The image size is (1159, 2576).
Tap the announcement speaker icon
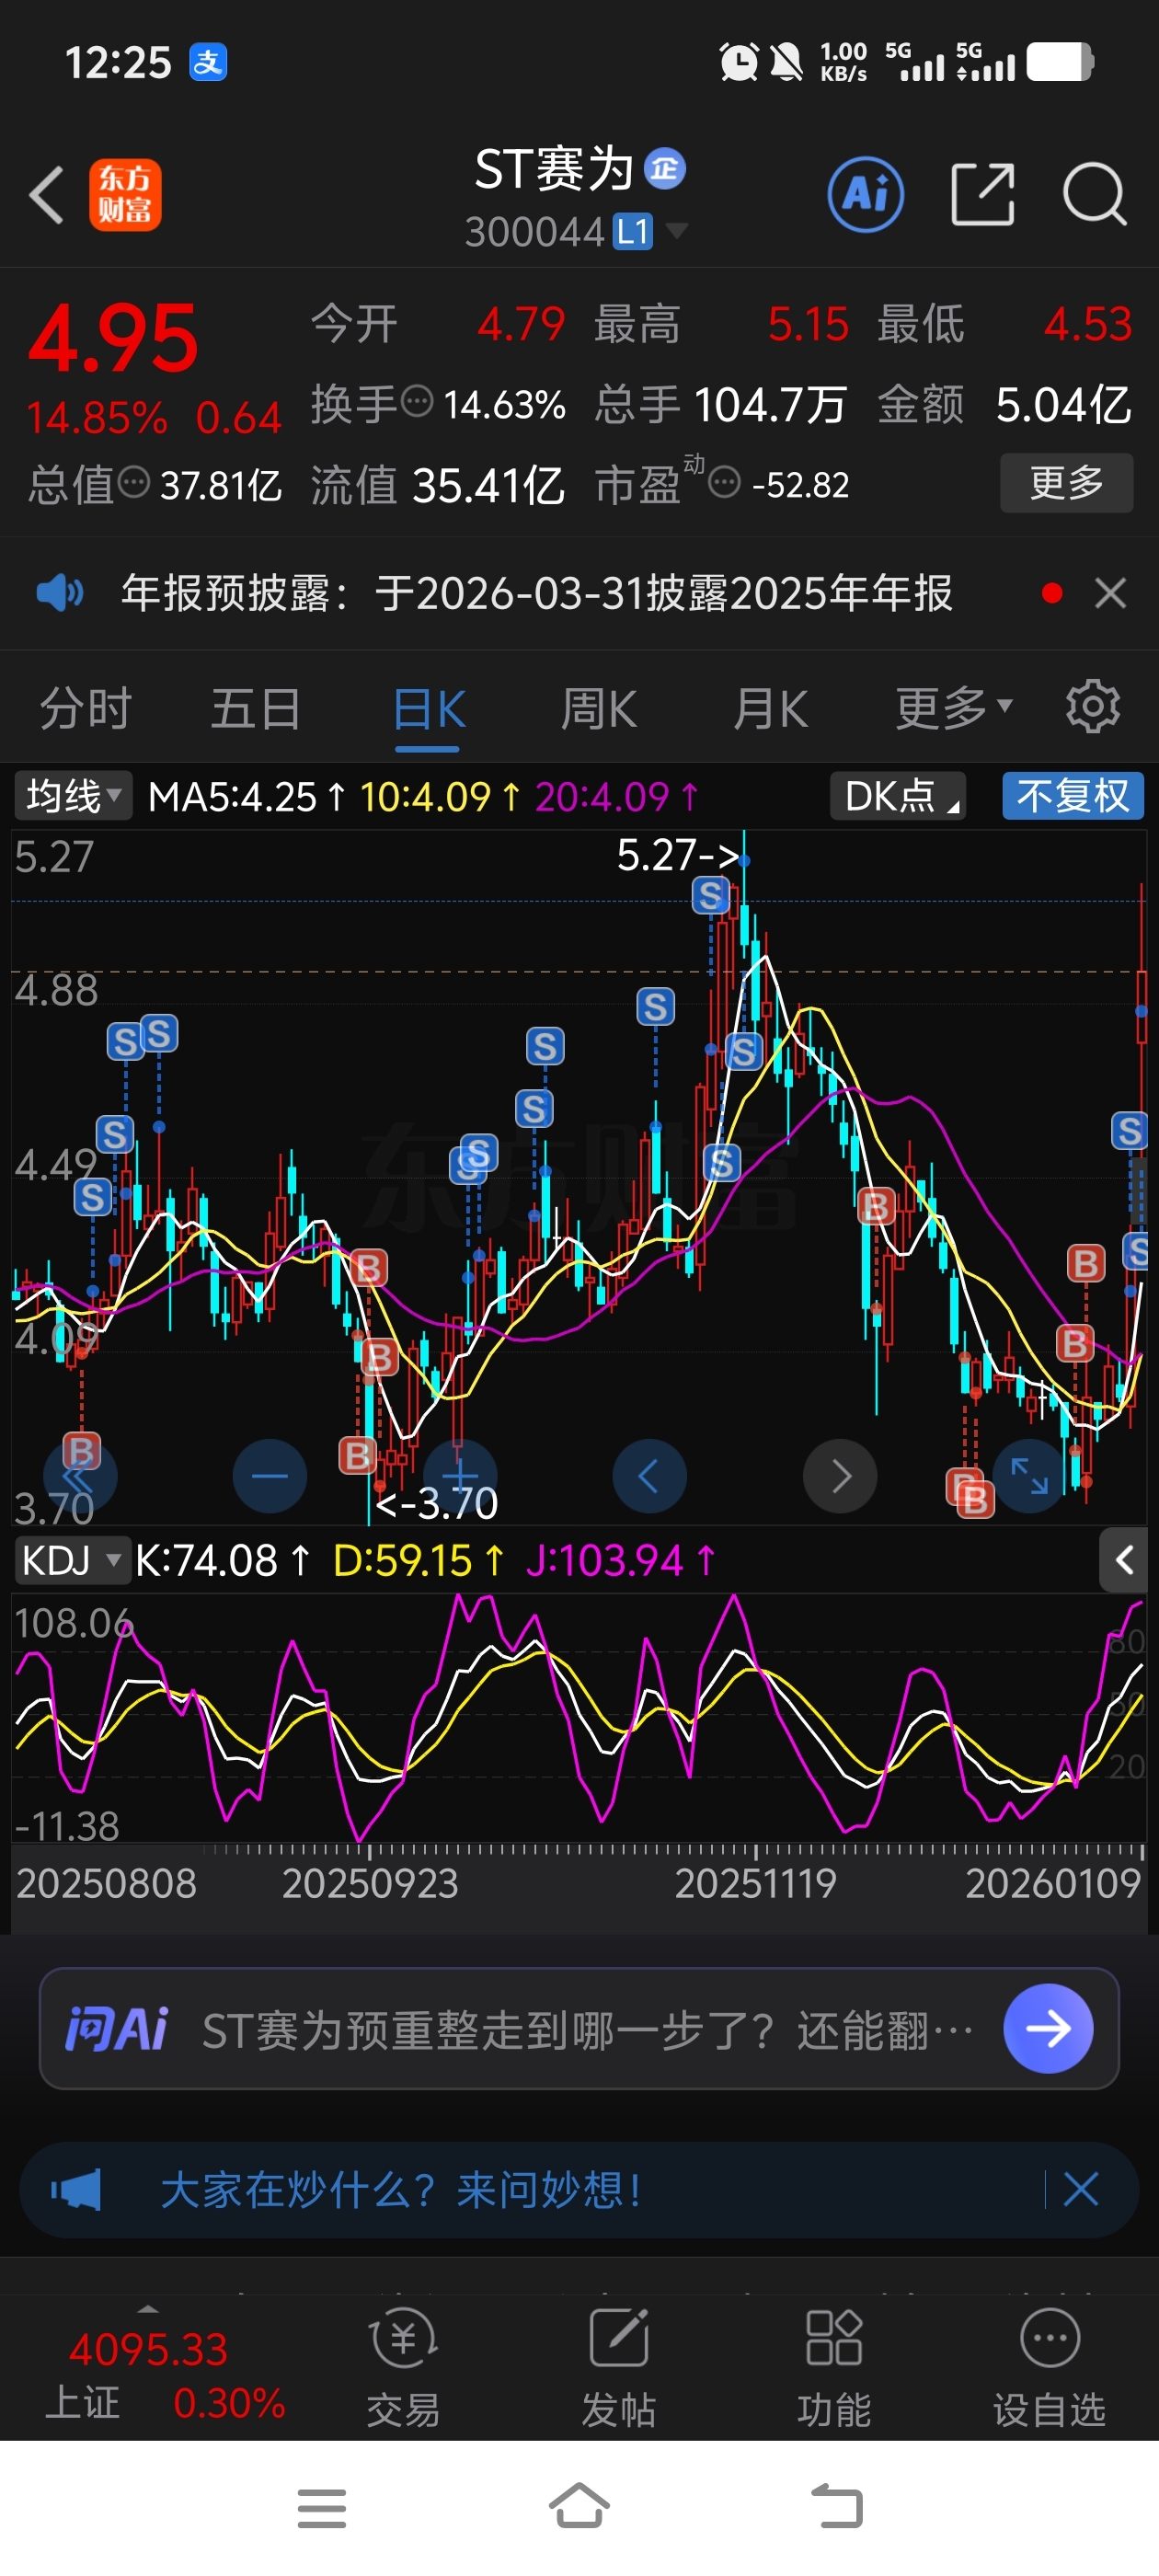click(60, 593)
